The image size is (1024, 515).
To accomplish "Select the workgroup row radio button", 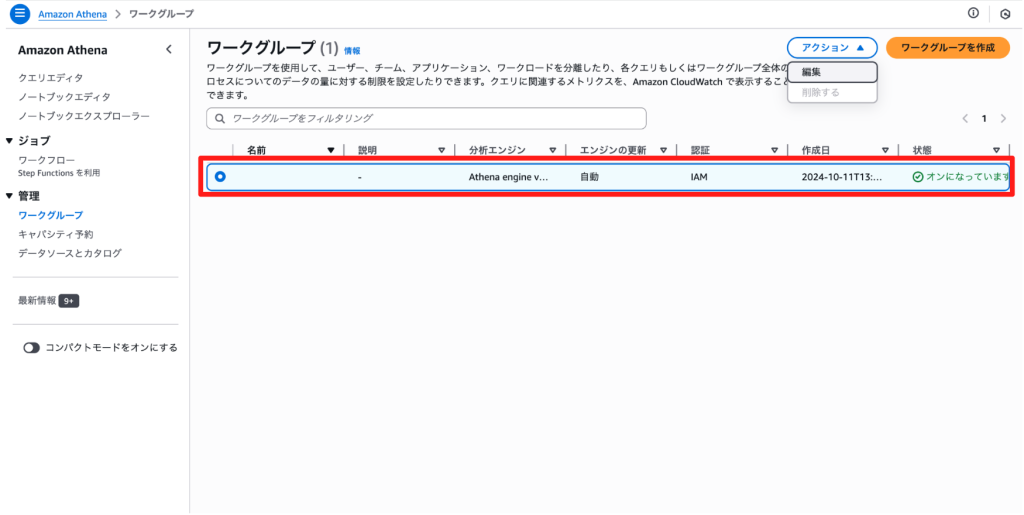I will [220, 176].
